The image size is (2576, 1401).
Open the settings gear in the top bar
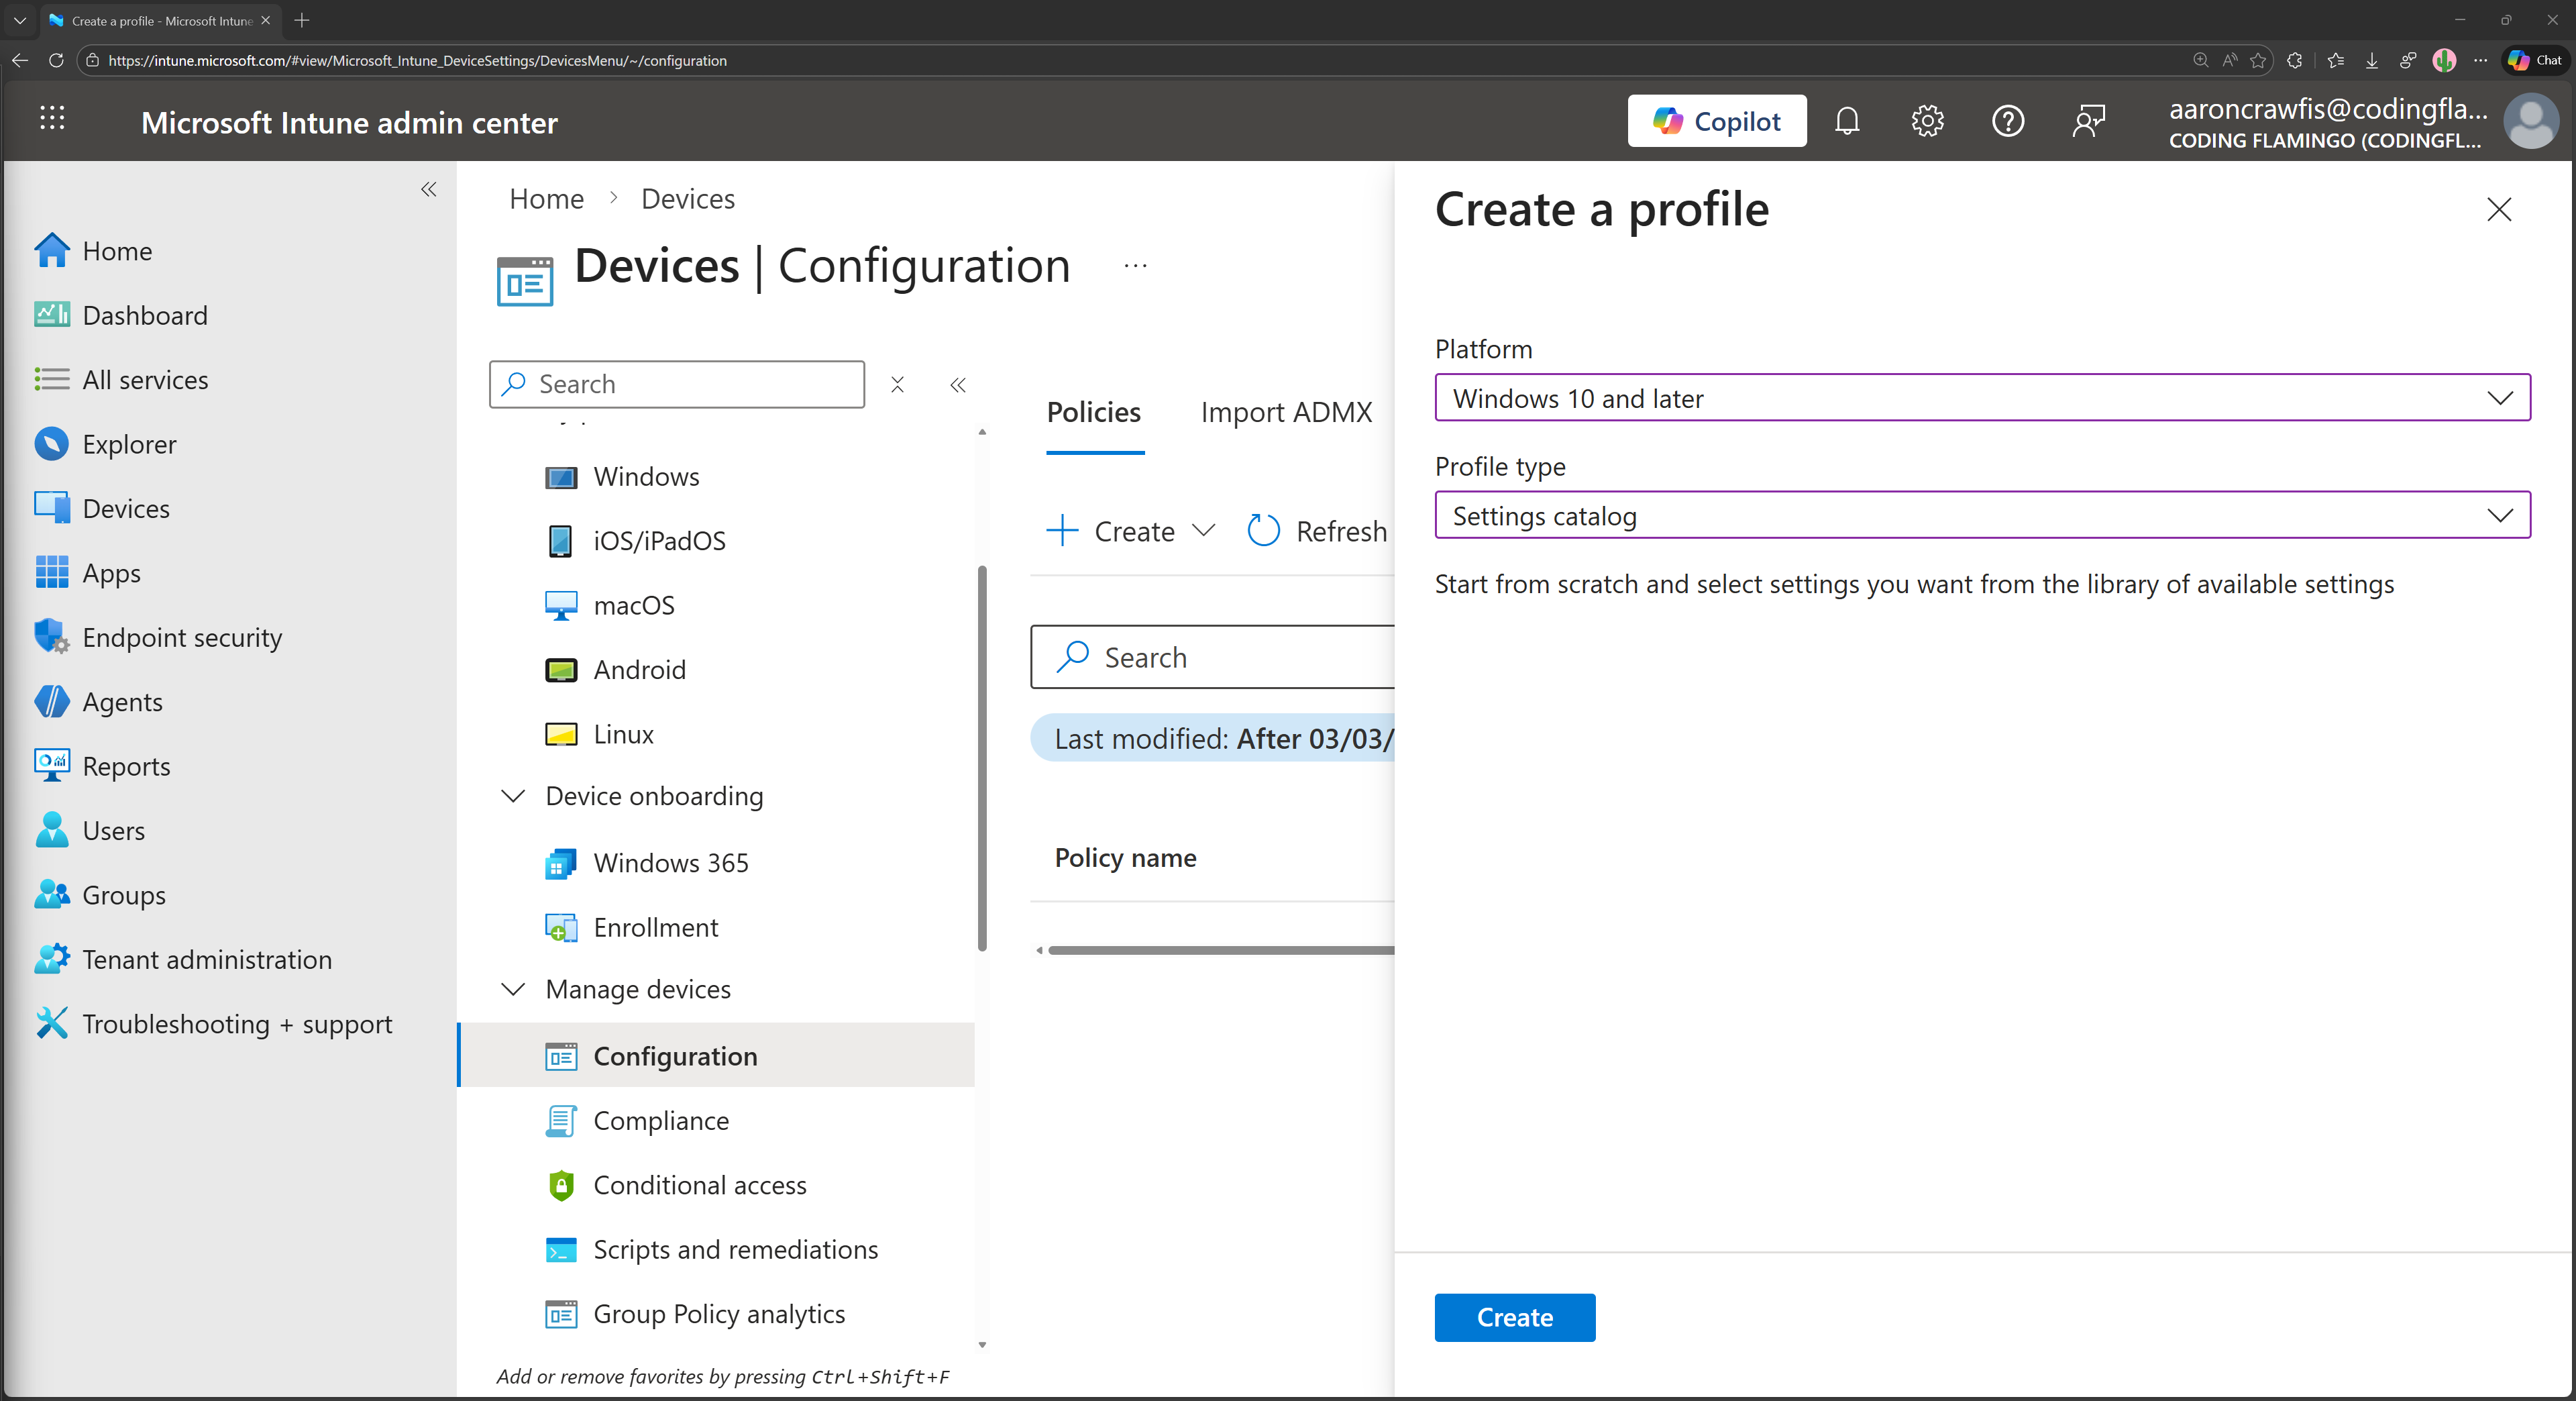[x=1926, y=120]
